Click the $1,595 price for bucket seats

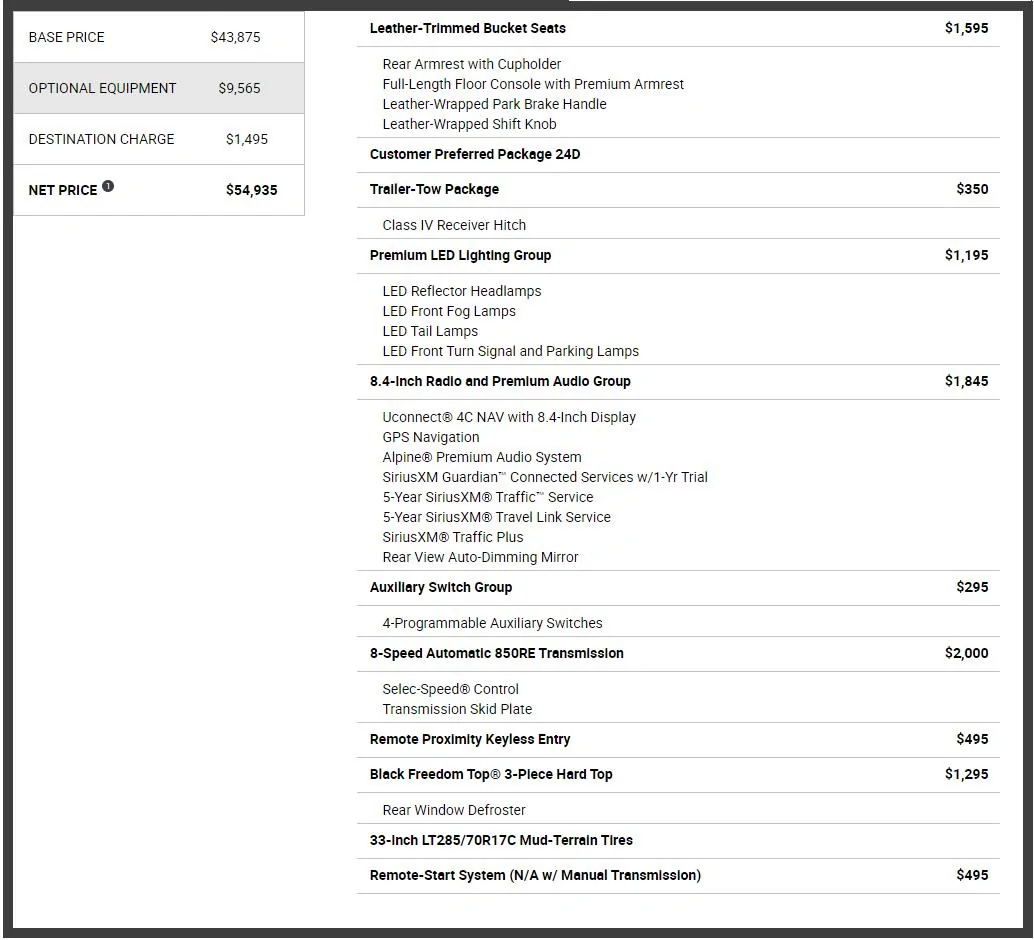click(x=966, y=28)
